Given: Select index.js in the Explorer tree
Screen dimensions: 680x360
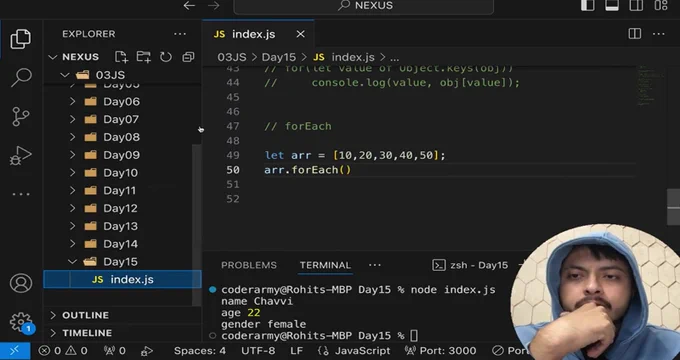Looking at the screenshot, I should (x=122, y=279).
